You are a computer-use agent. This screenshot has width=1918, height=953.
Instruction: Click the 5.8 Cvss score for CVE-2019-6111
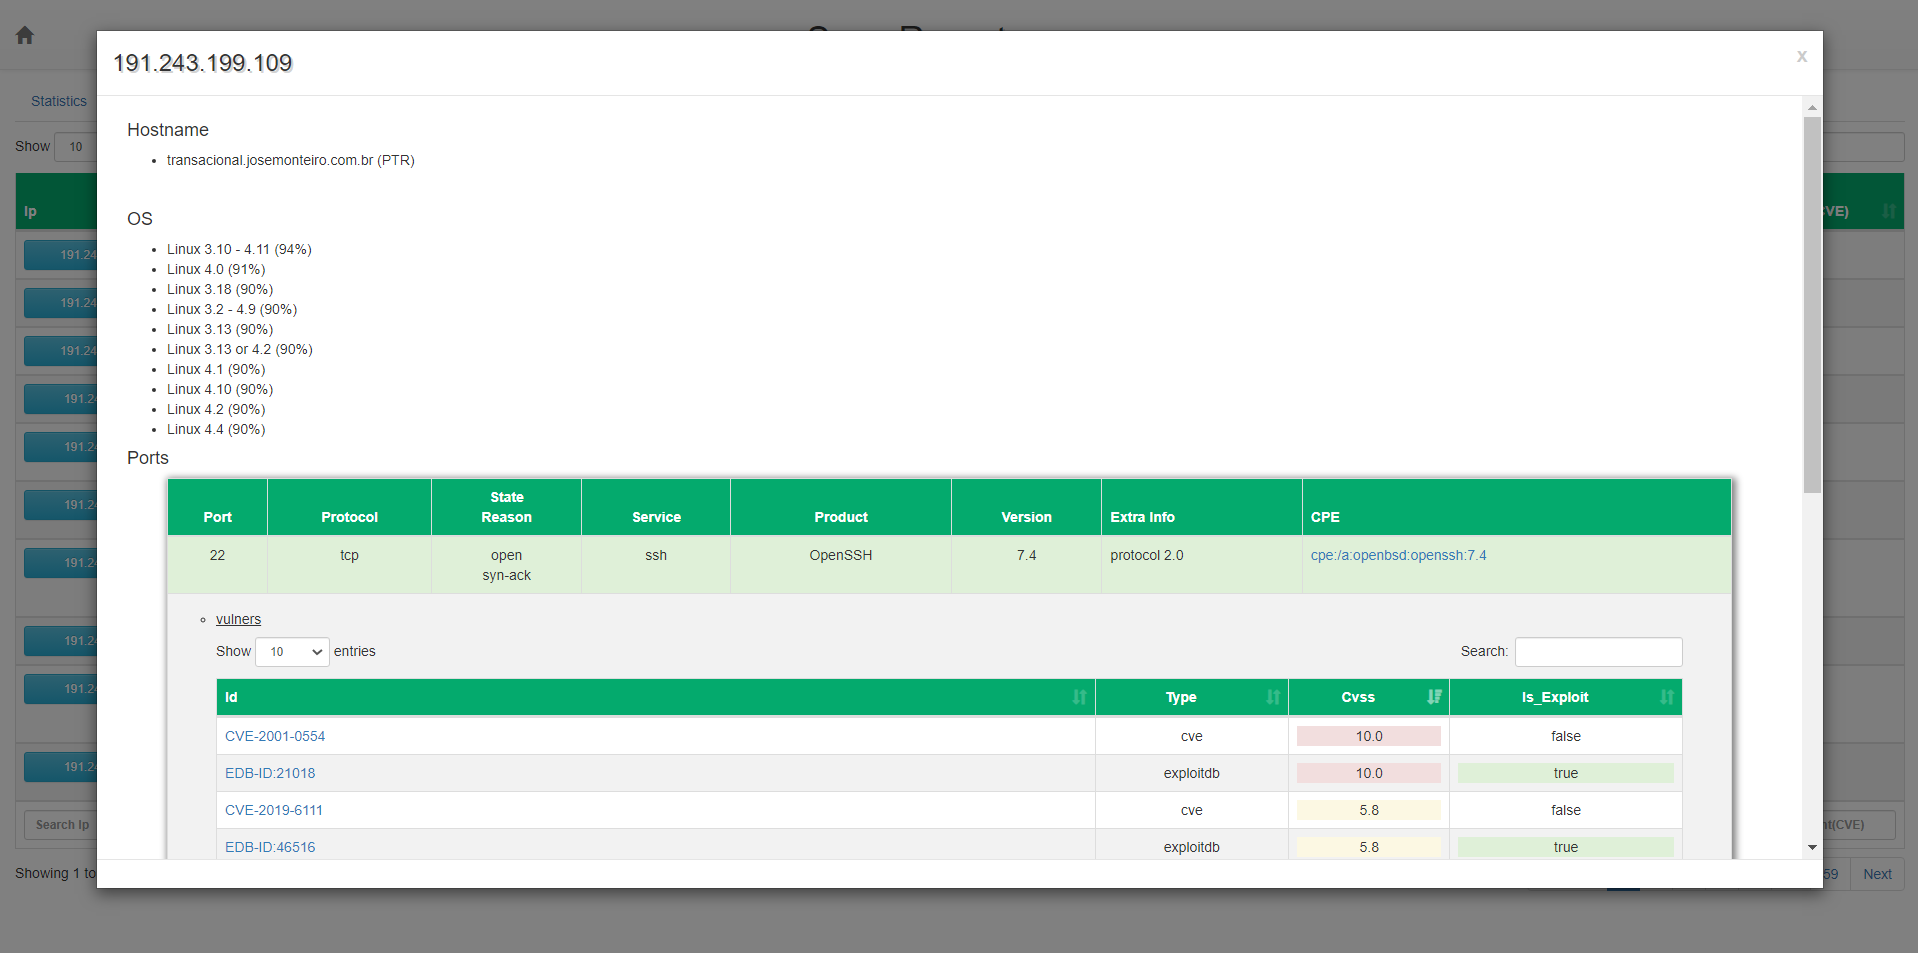[x=1368, y=810]
